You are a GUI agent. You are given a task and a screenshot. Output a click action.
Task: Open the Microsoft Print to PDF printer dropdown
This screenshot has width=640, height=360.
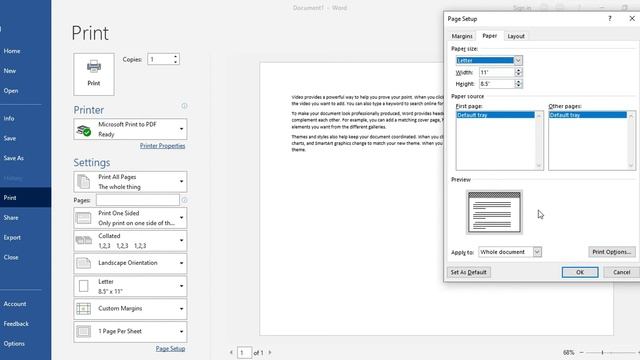[130, 129]
